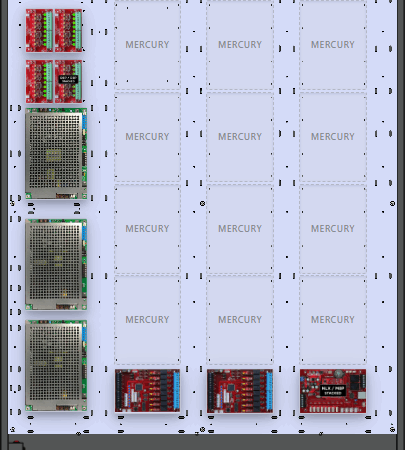
Task: Click MERCURY slot in first row, left column
Action: 147,45
